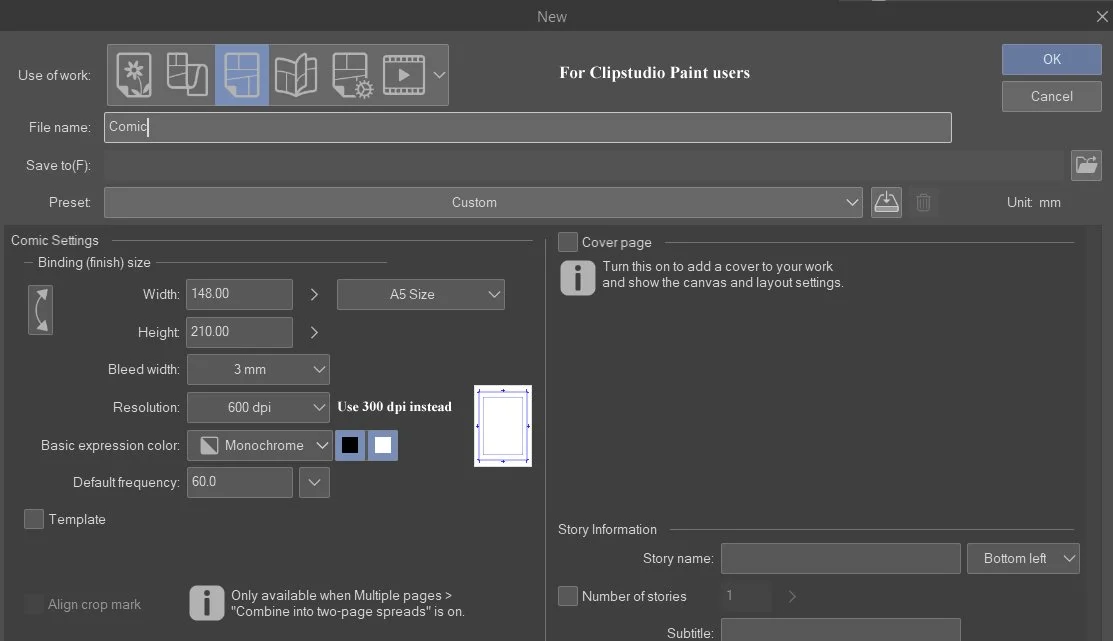The image size is (1113, 641).
Task: Enable the Template checkbox
Action: 34,519
